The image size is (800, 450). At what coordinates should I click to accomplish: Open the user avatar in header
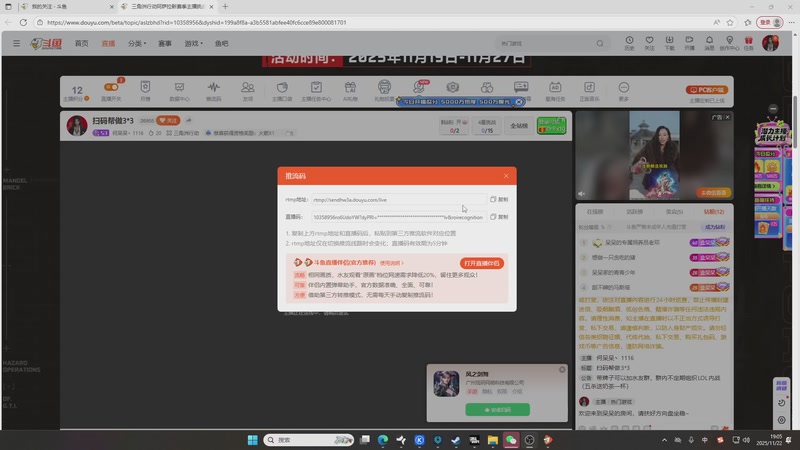click(770, 43)
